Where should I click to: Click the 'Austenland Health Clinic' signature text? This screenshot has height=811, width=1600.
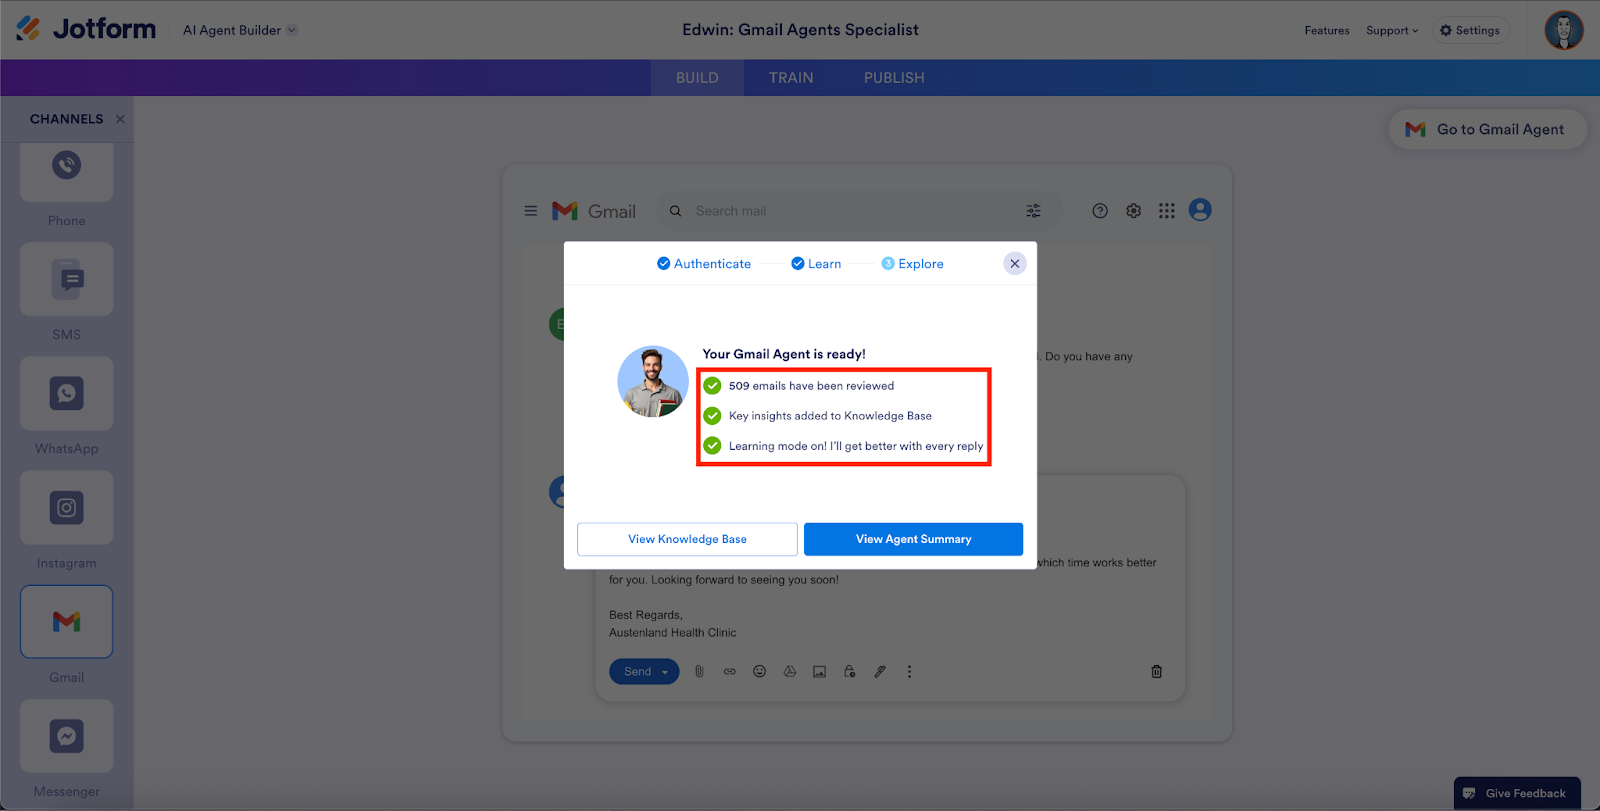coord(672,633)
